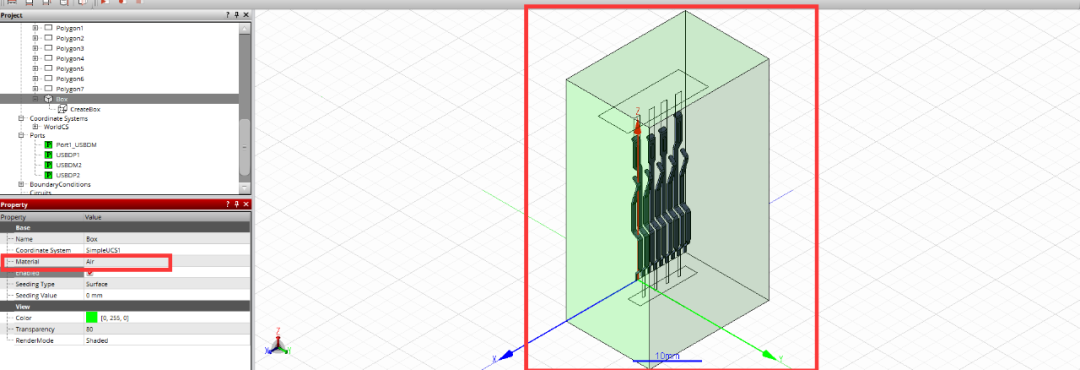Image resolution: width=1080 pixels, height=370 pixels.
Task: Expand the Polygon7 tree node
Action: coord(36,89)
